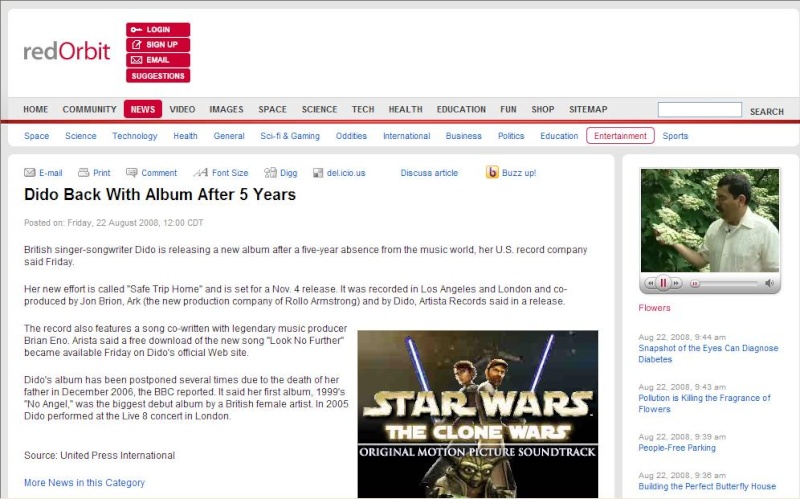The height and width of the screenshot is (499, 800).
Task: Pause the Flowers video
Action: pos(663,283)
